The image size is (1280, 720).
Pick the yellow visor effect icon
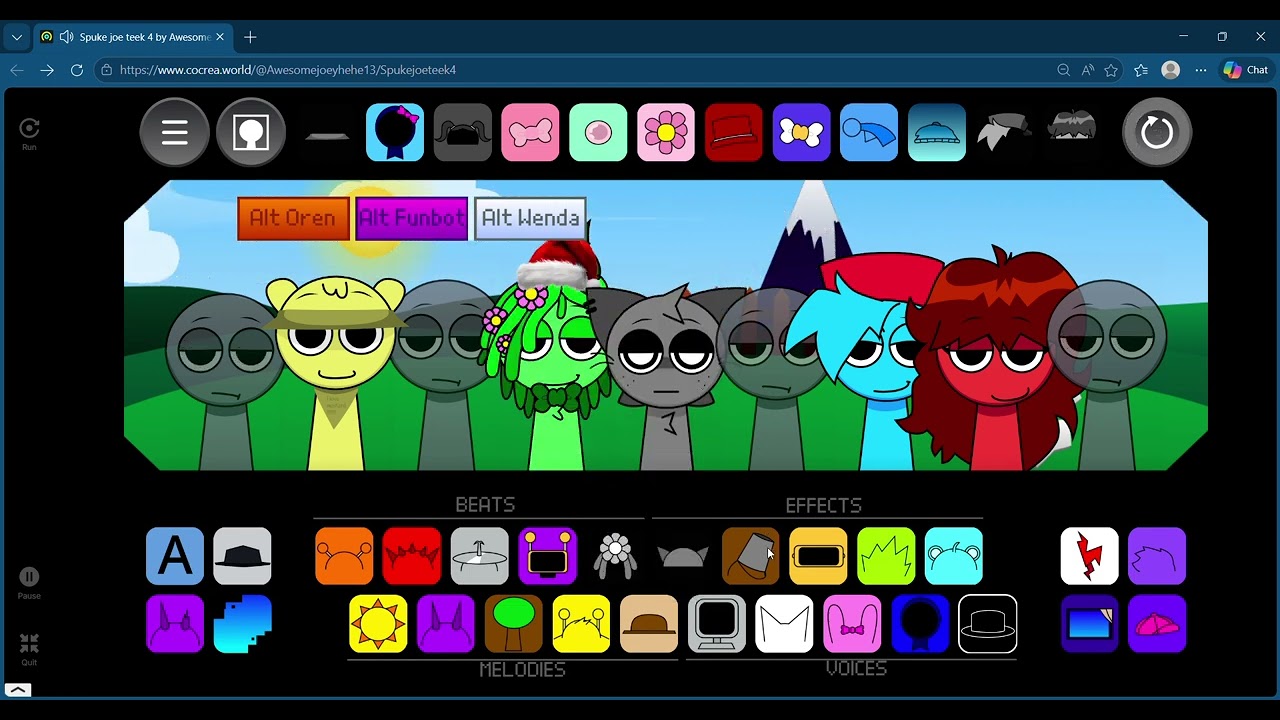pos(818,556)
